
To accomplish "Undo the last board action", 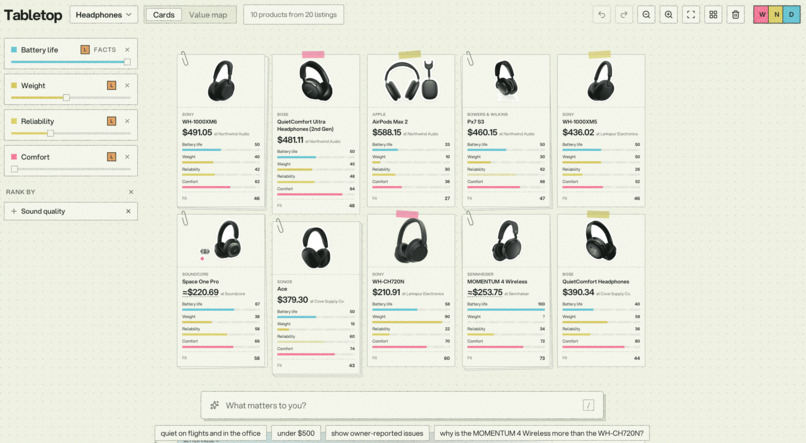I will click(x=601, y=15).
